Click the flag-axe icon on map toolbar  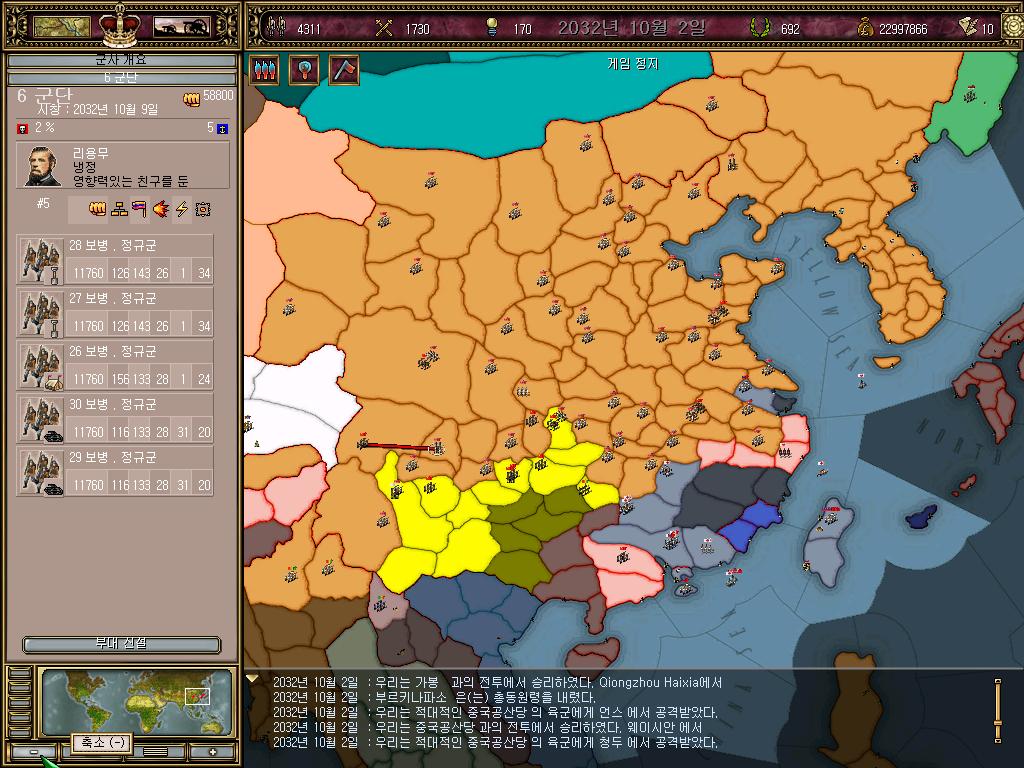tap(344, 69)
